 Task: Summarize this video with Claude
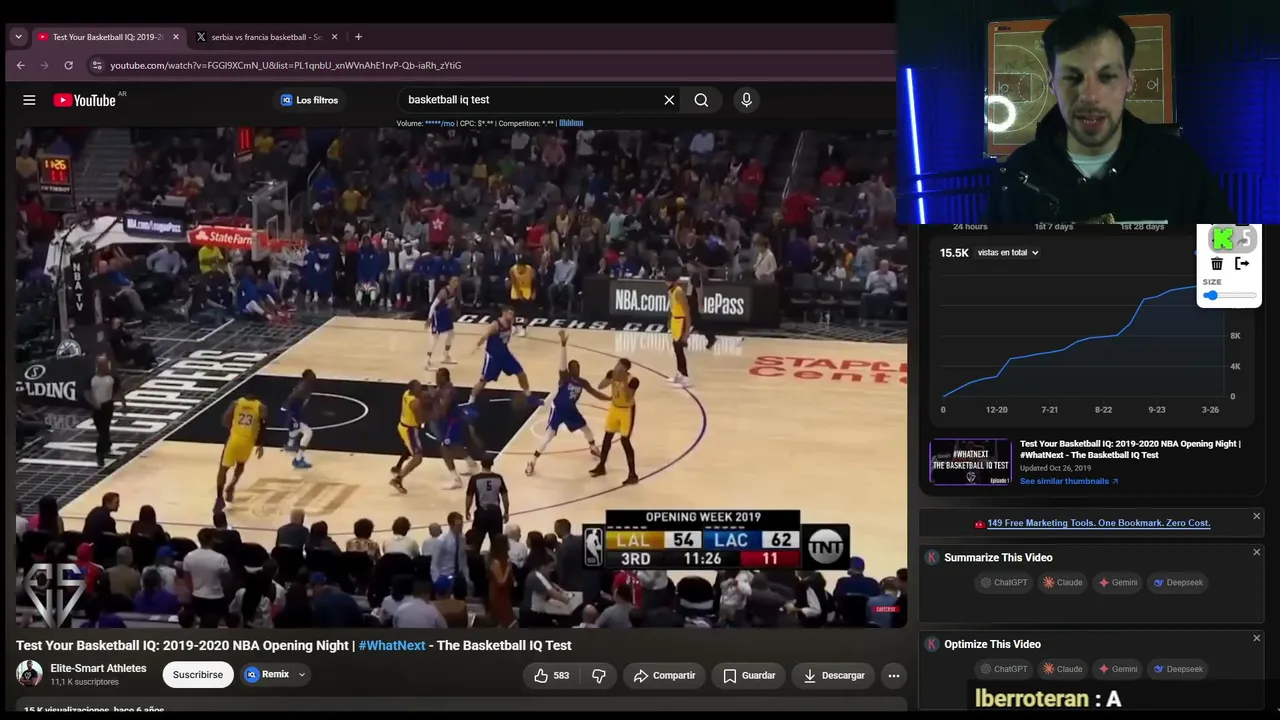(1063, 583)
